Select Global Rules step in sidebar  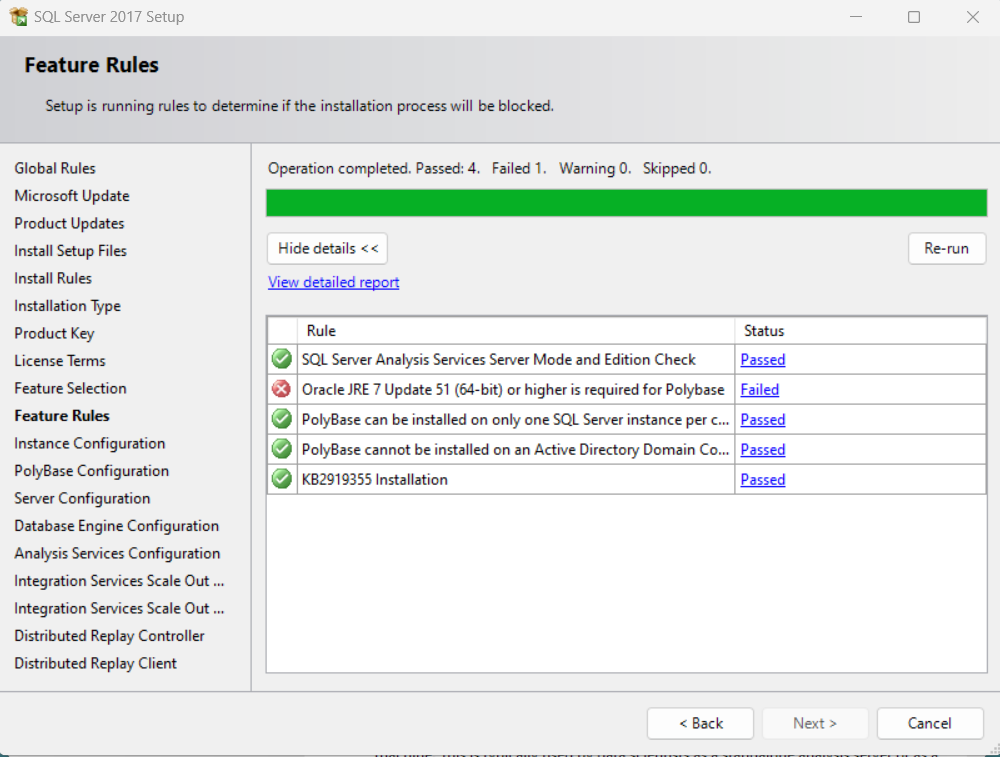coord(55,168)
